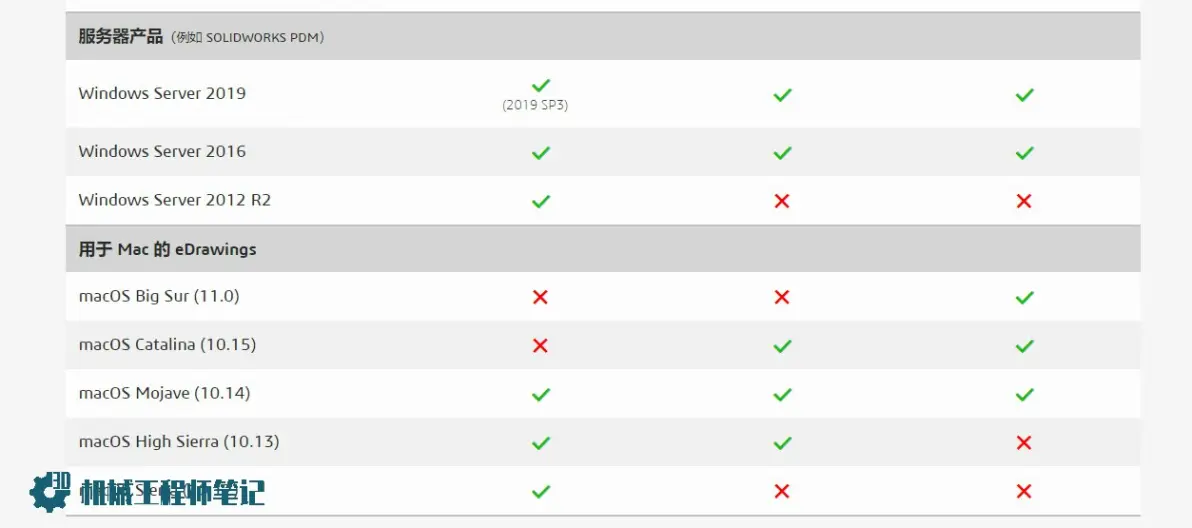Click the 服务器产品 section header

121,36
